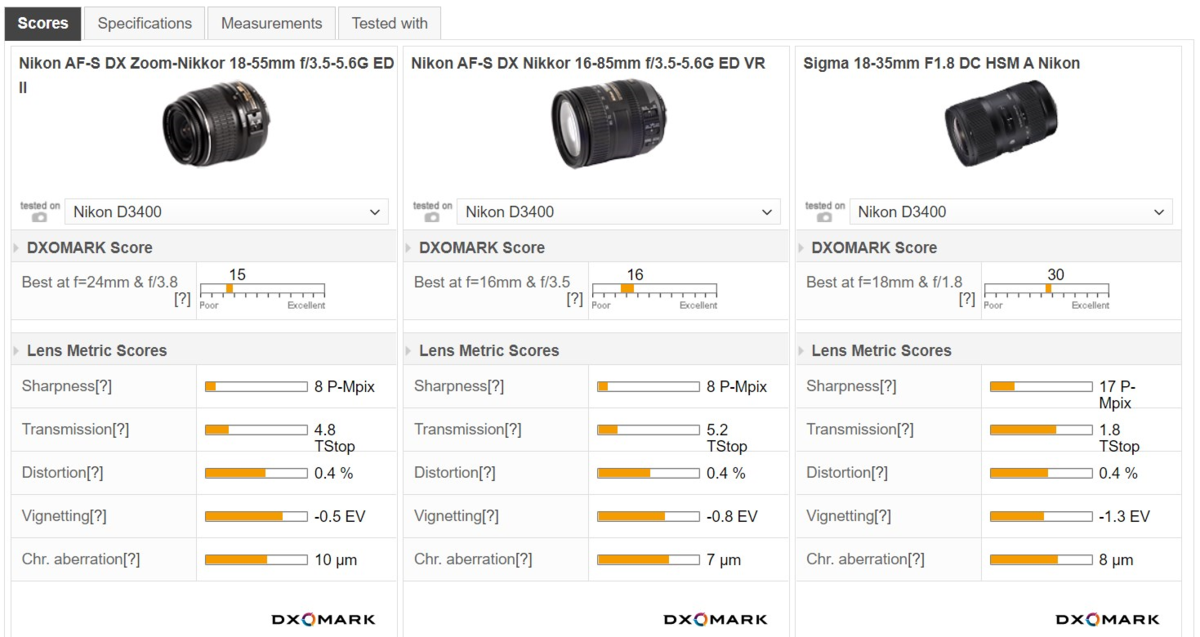The height and width of the screenshot is (637, 1200).
Task: Open Transmission[?] help for Nikon 18-55mm
Action: (120, 430)
